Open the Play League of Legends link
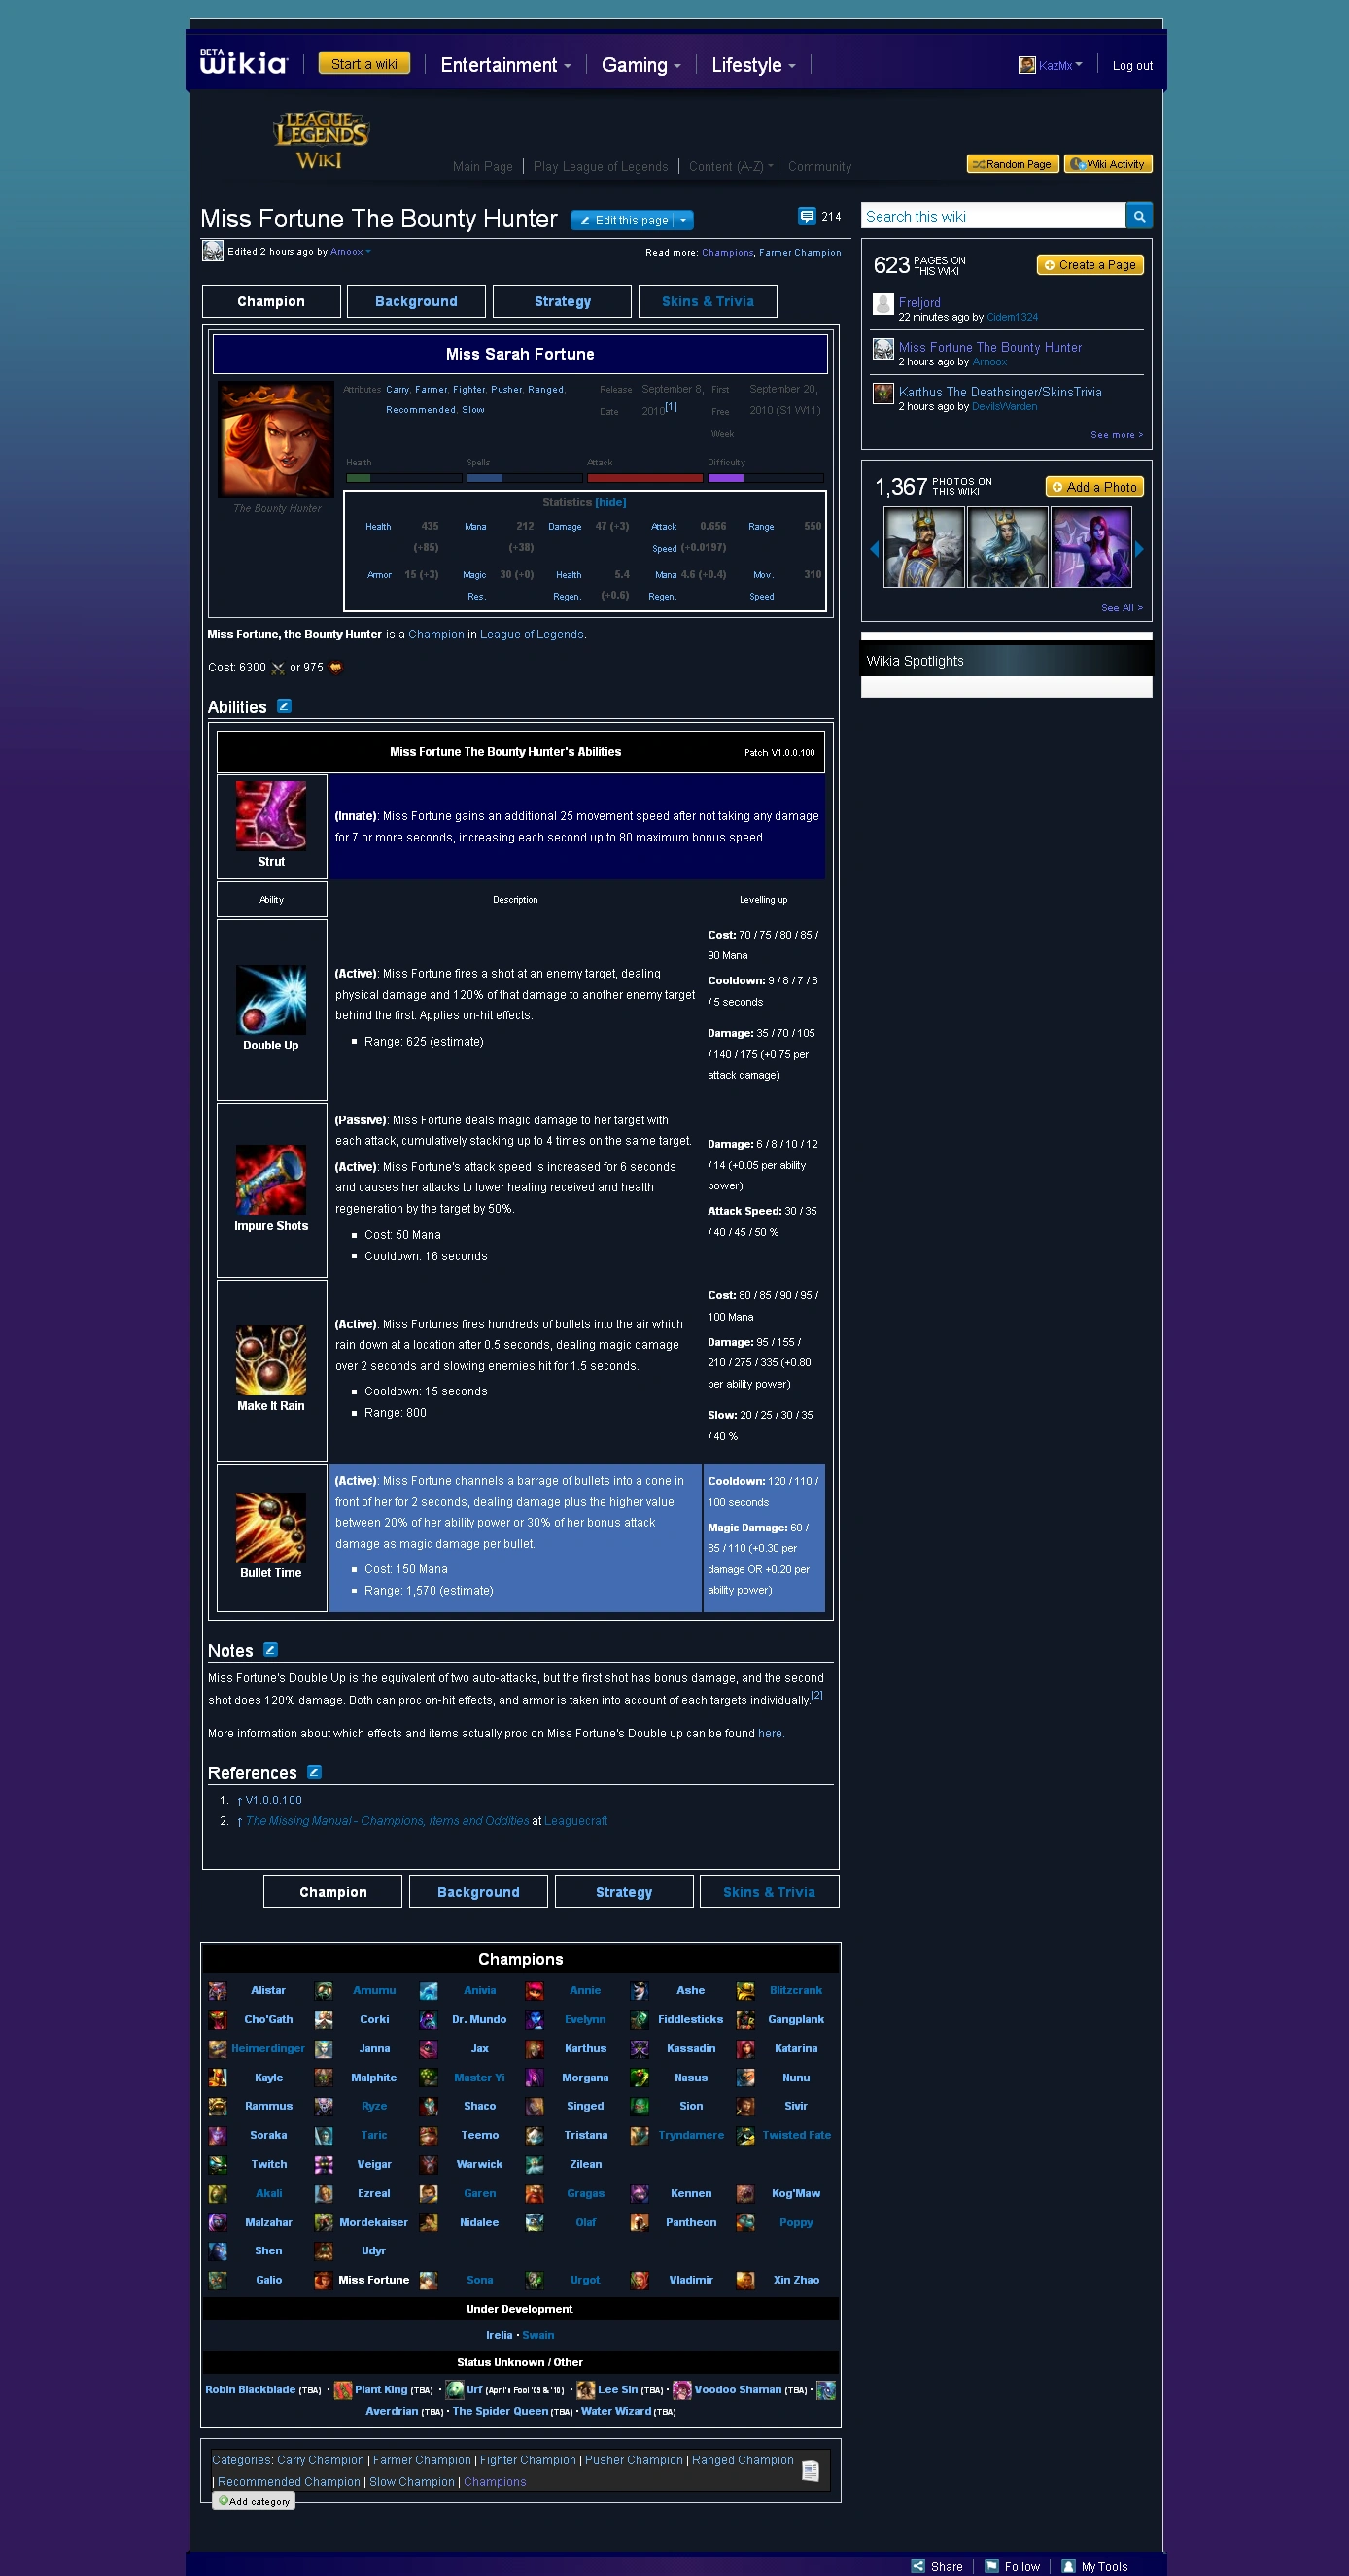The width and height of the screenshot is (1349, 2576). tap(600, 167)
